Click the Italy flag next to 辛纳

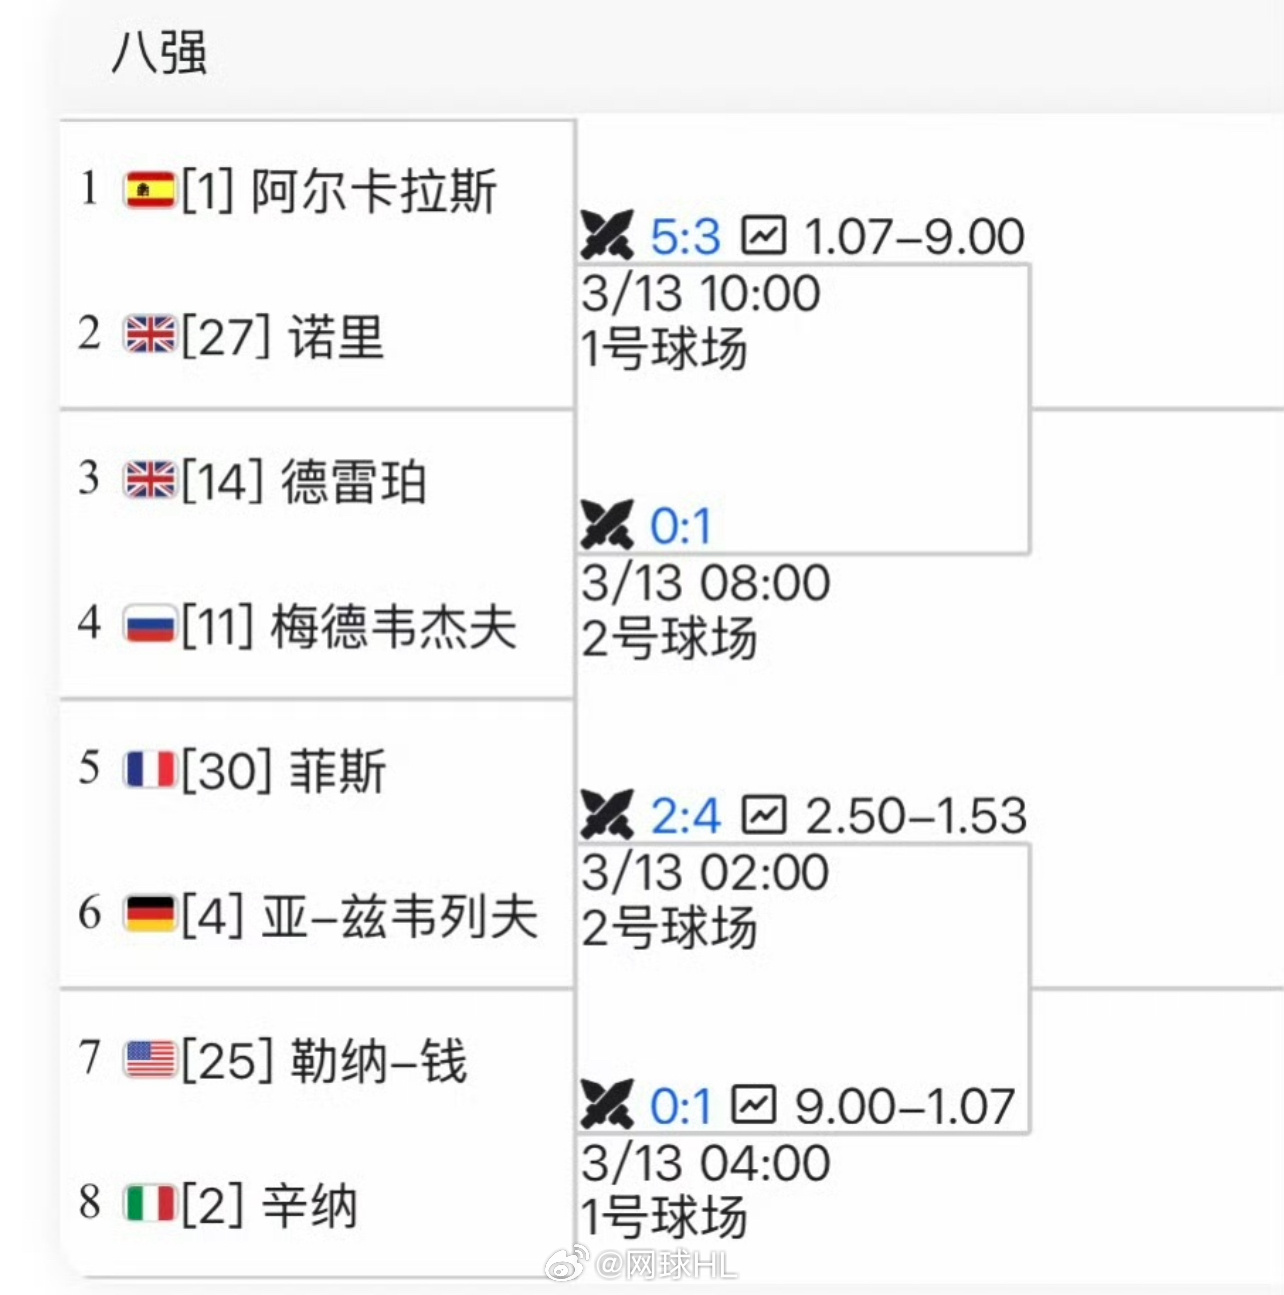[149, 1203]
